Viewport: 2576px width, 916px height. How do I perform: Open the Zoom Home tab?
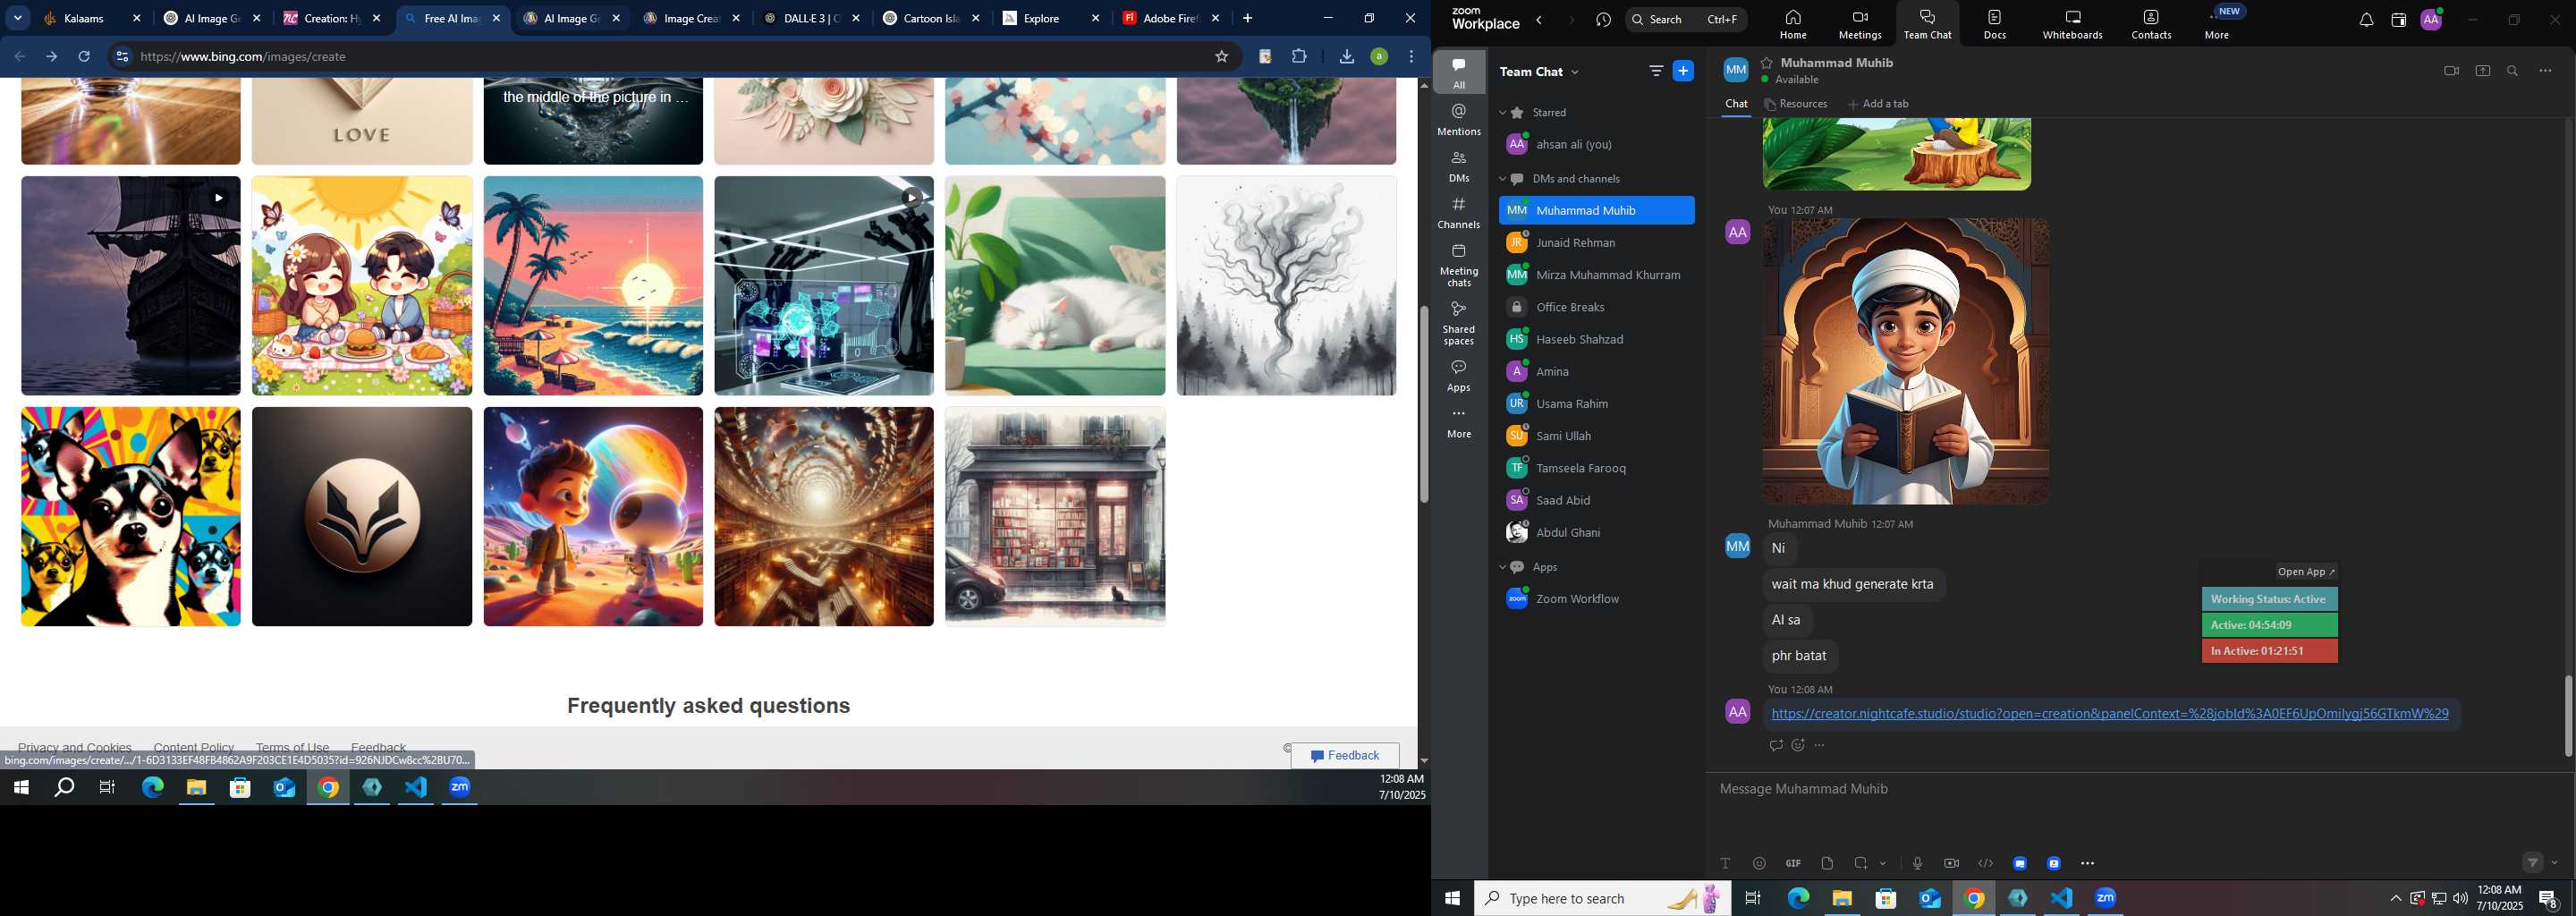pyautogui.click(x=1793, y=24)
